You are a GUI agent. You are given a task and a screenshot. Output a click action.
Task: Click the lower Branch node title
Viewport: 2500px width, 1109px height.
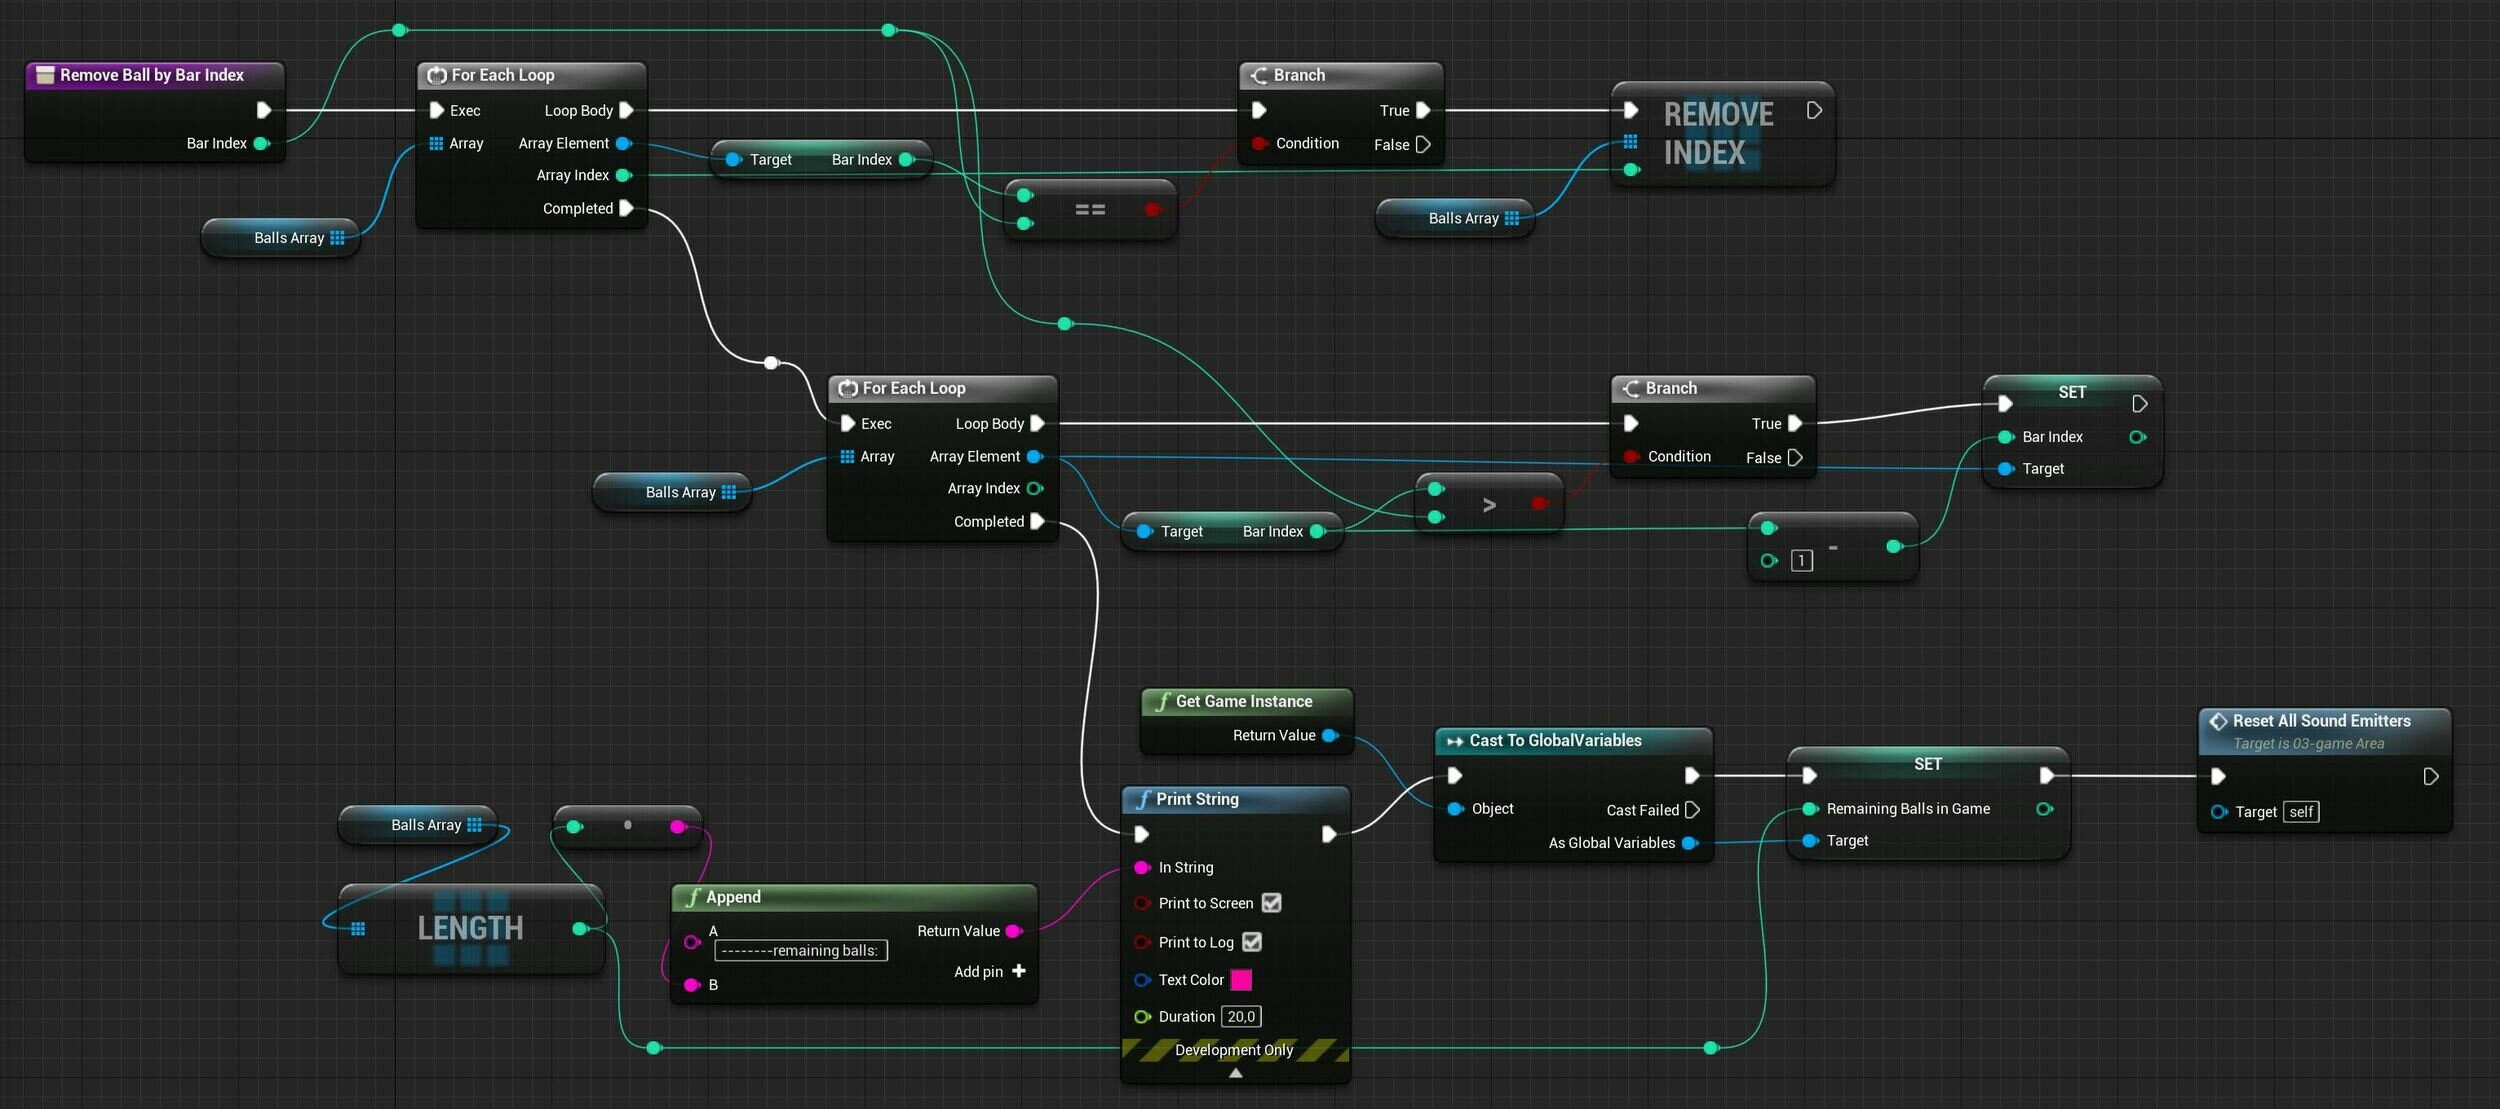[x=1670, y=388]
